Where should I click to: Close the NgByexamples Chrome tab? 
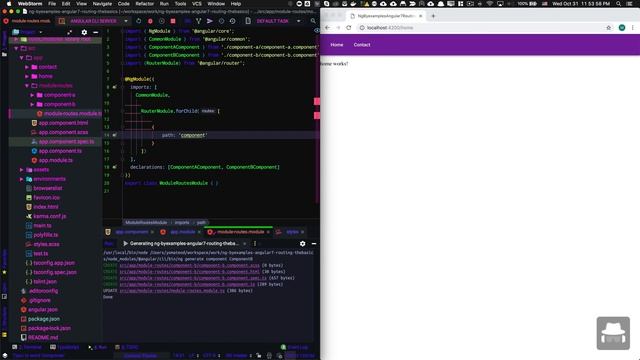click(420, 16)
